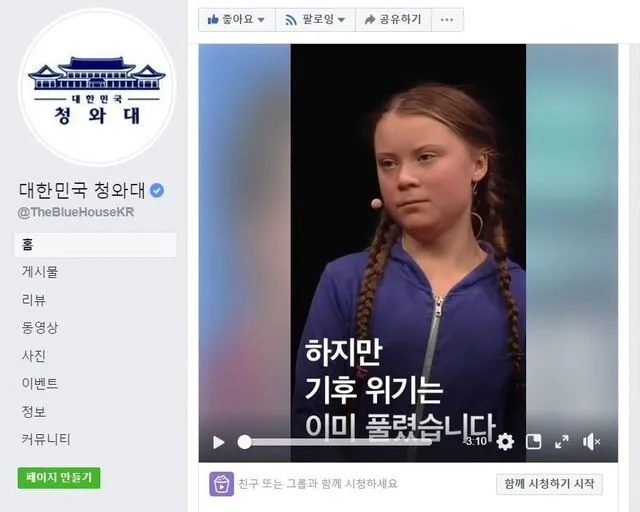Start watch party with 함께 시청하기 시작
This screenshot has height=512, width=640.
point(549,484)
